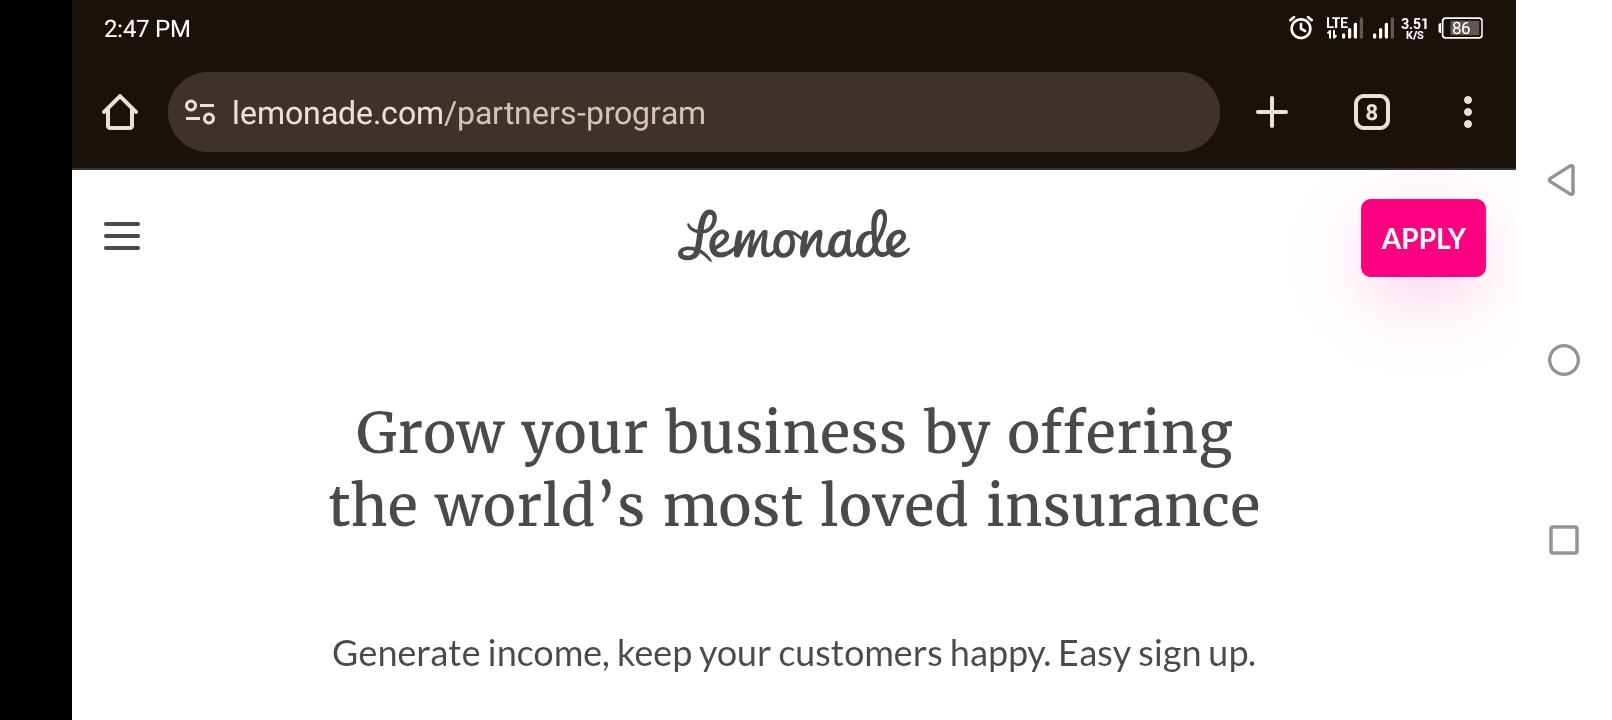Tap the LTE signal indicator

tap(1343, 28)
